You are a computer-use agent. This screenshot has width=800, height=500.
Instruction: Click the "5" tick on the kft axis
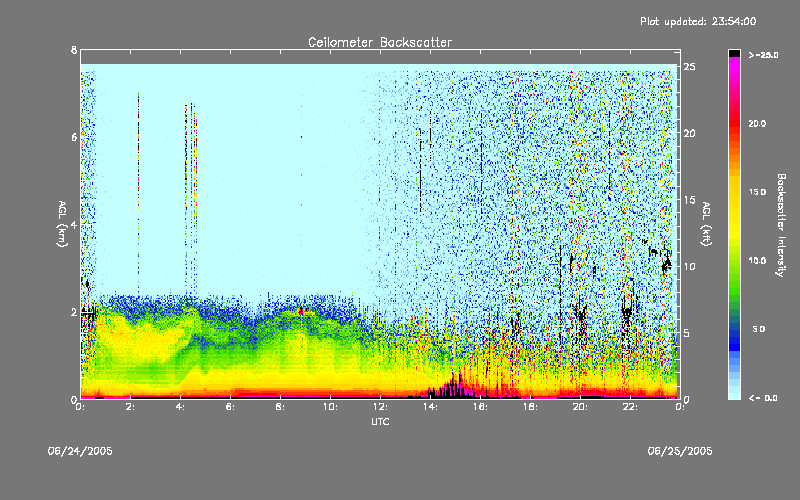click(x=687, y=333)
